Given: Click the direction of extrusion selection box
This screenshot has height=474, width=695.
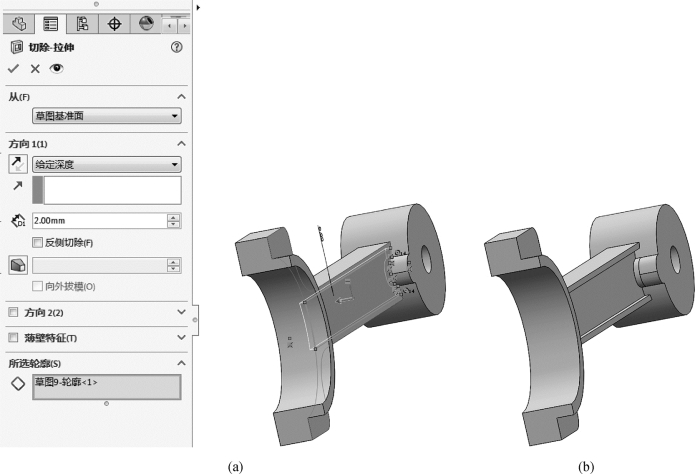Looking at the screenshot, I should (107, 190).
